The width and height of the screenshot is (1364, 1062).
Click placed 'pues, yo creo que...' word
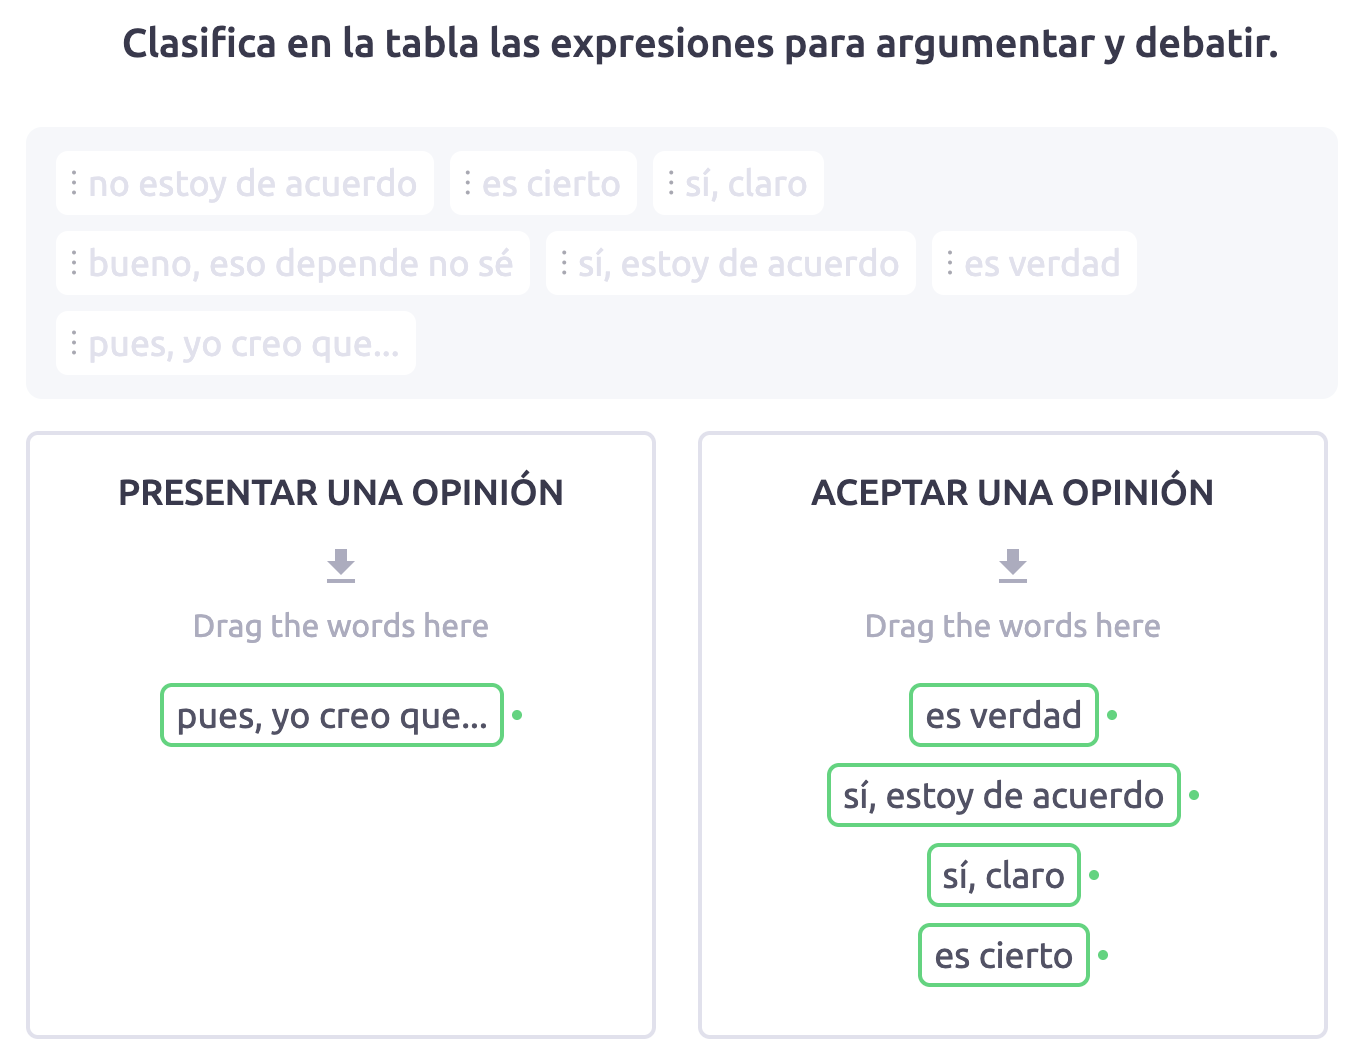pos(332,715)
